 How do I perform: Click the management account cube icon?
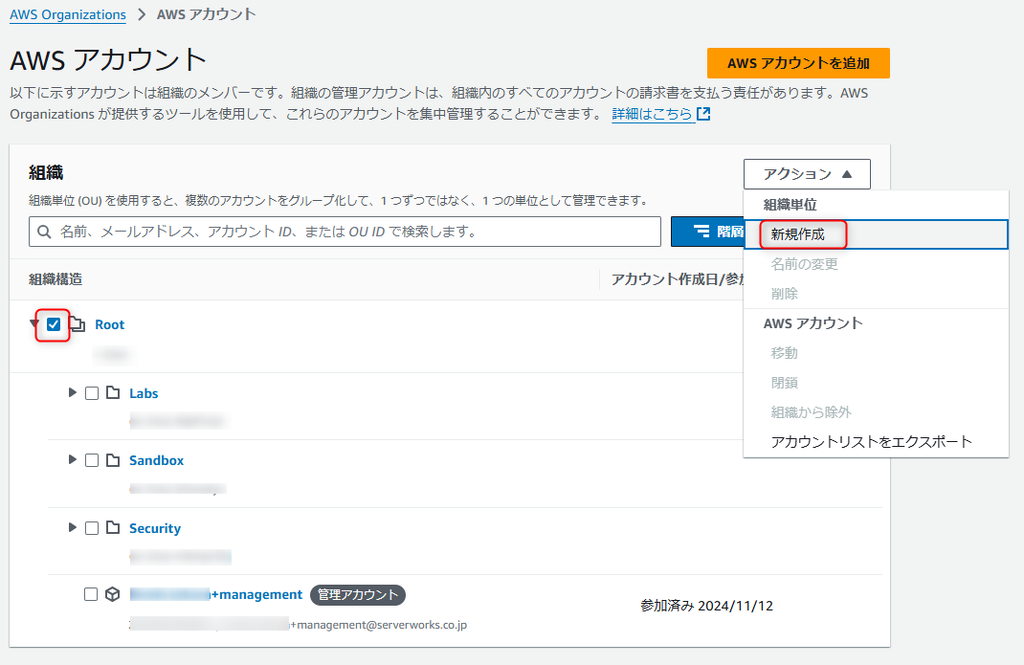coord(112,594)
